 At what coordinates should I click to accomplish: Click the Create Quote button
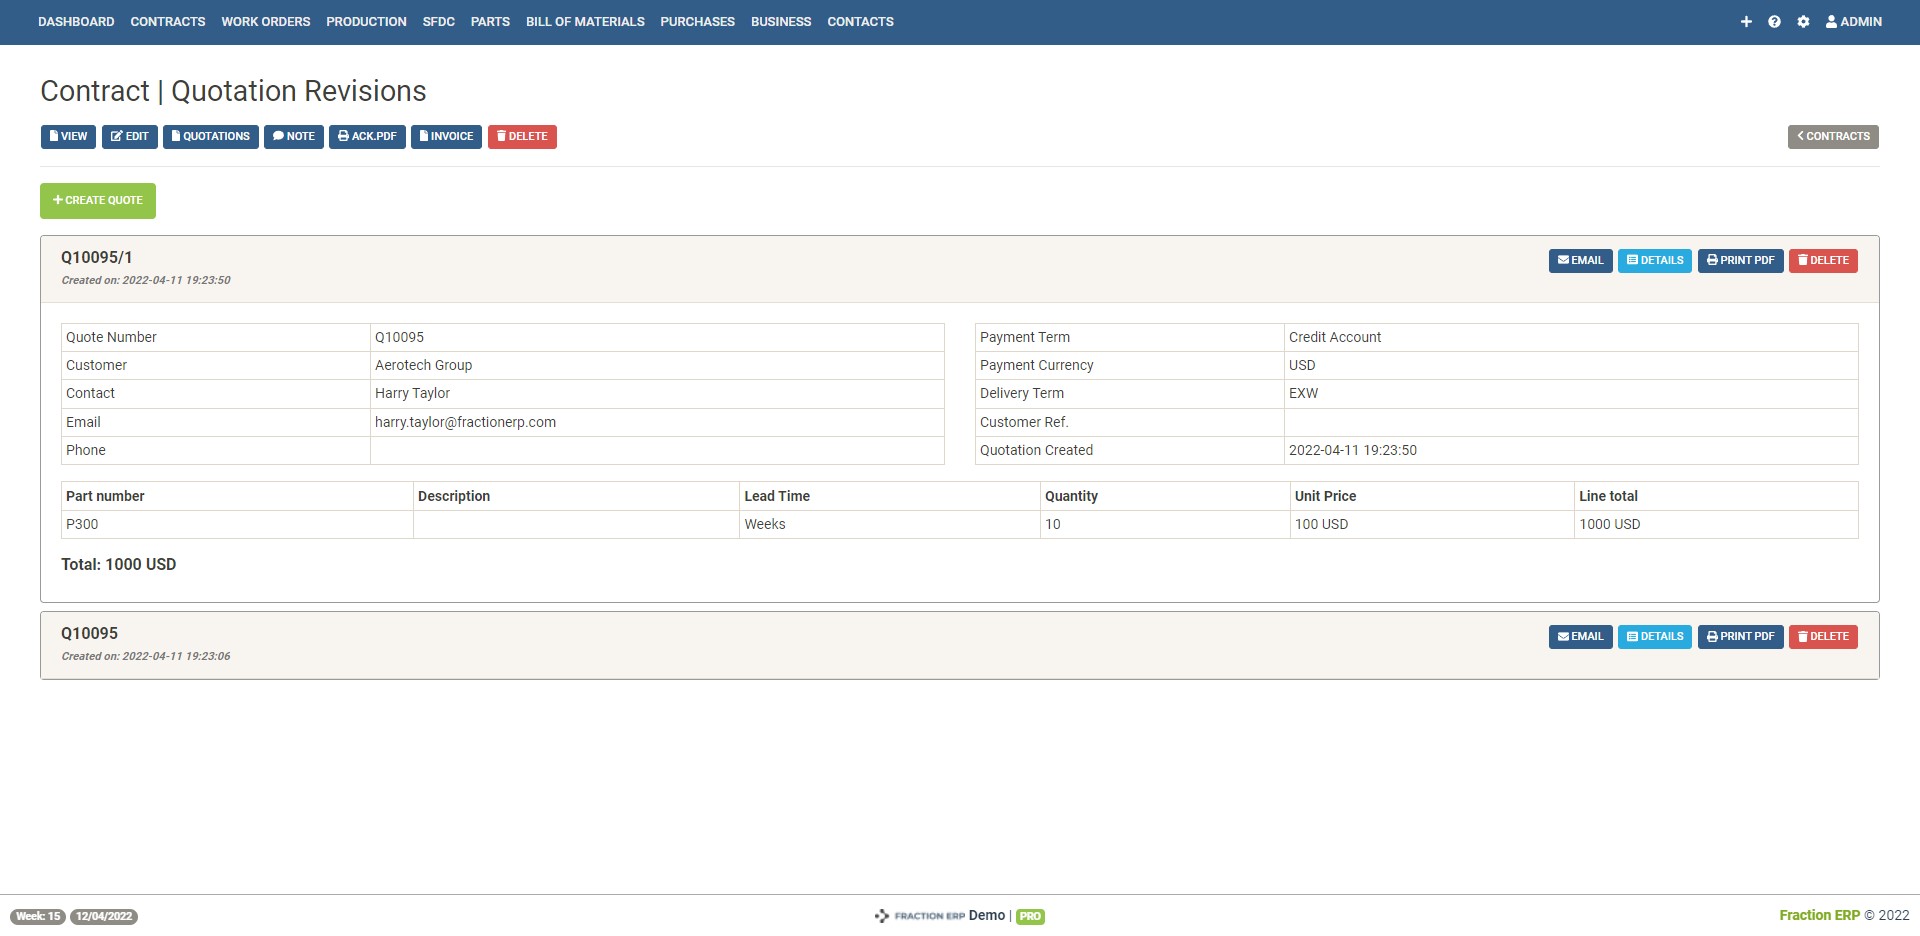click(x=98, y=201)
